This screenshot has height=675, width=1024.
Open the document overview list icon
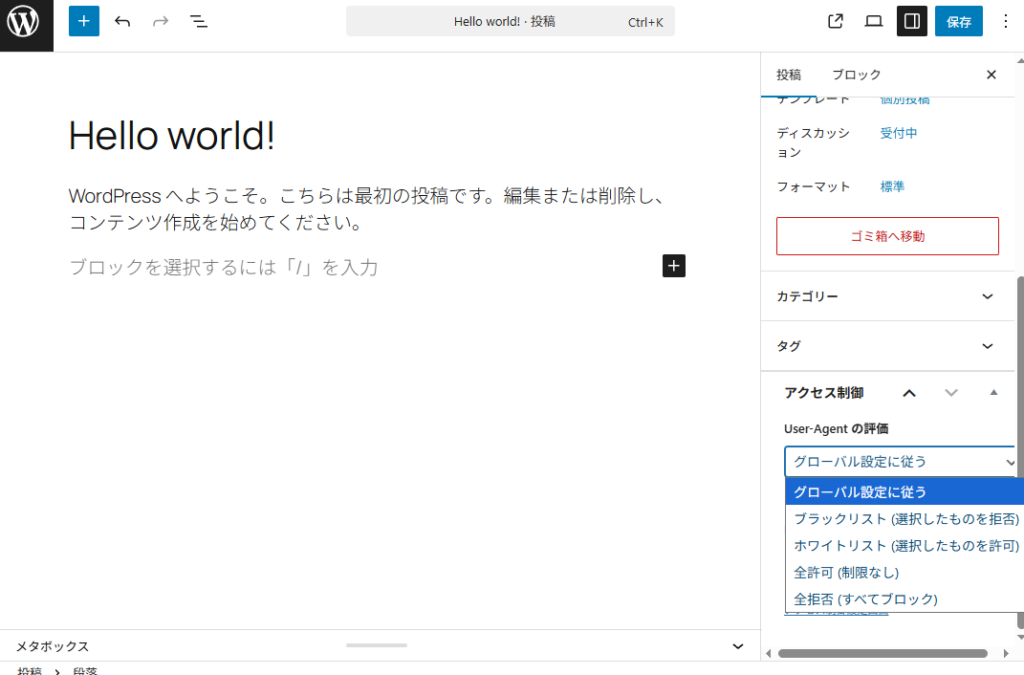pos(199,21)
